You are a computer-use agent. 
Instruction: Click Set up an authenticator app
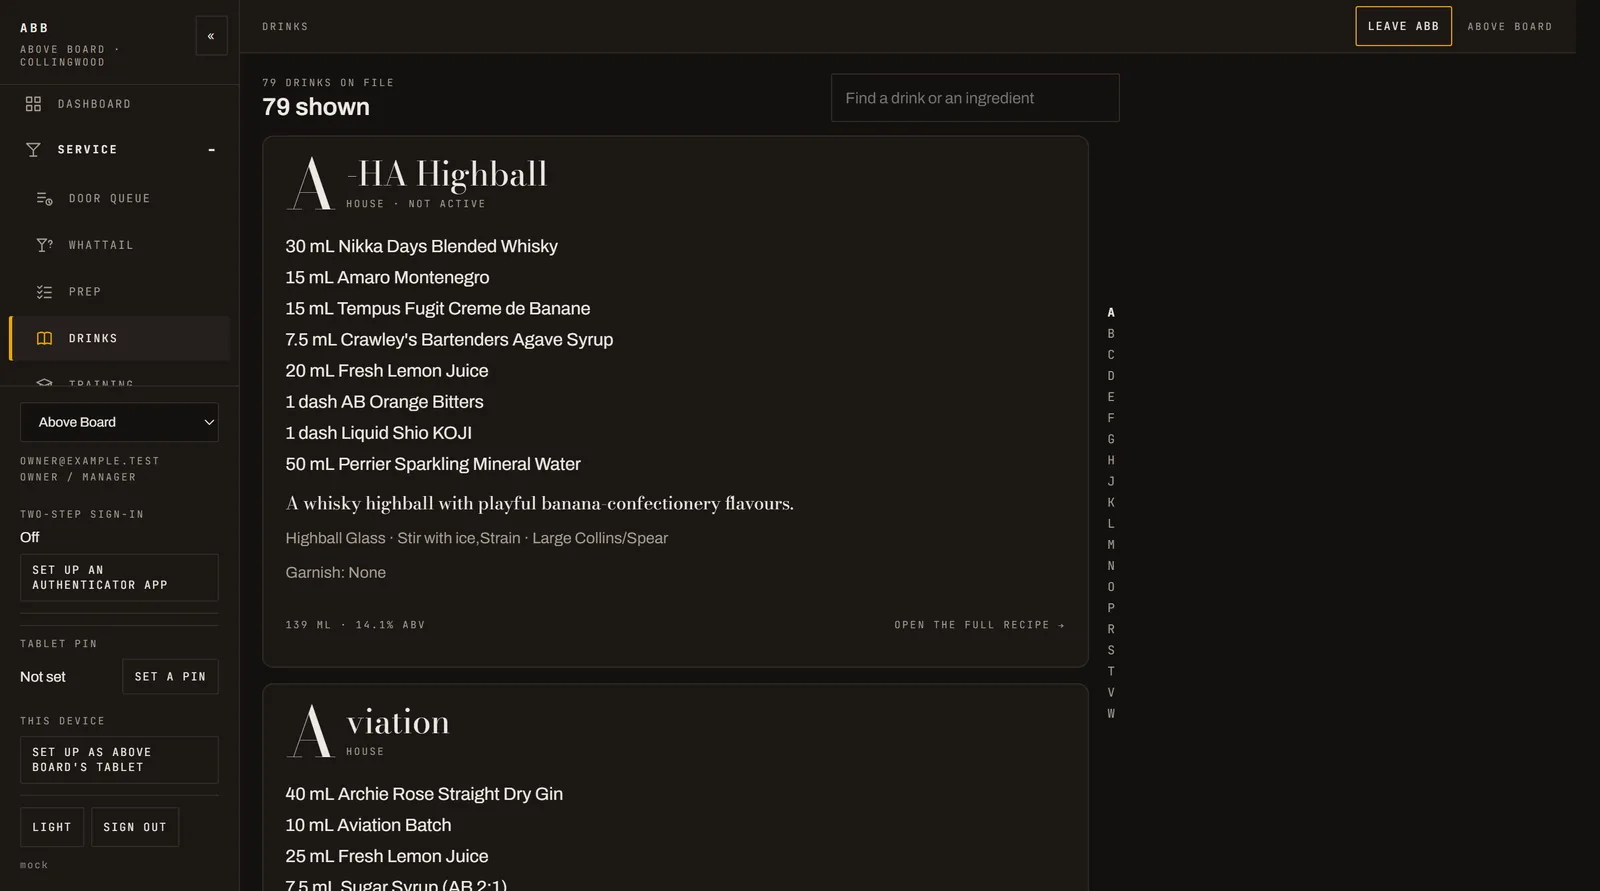119,578
